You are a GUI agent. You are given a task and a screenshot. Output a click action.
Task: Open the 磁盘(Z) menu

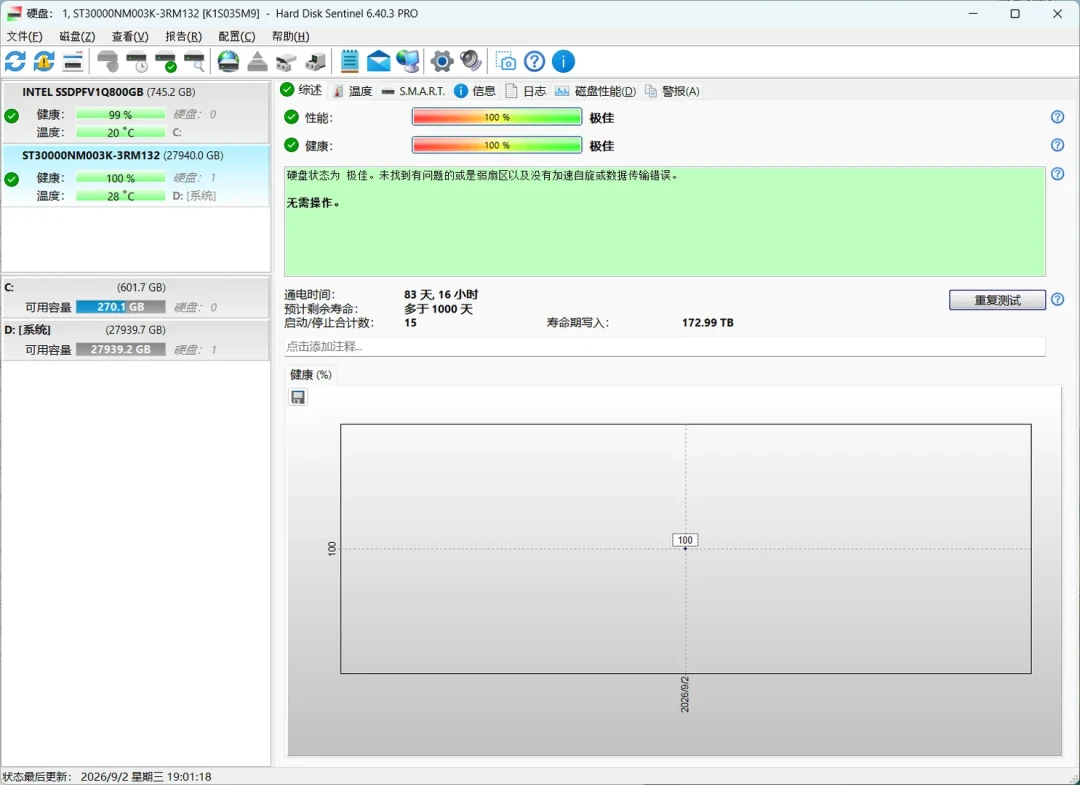(77, 36)
